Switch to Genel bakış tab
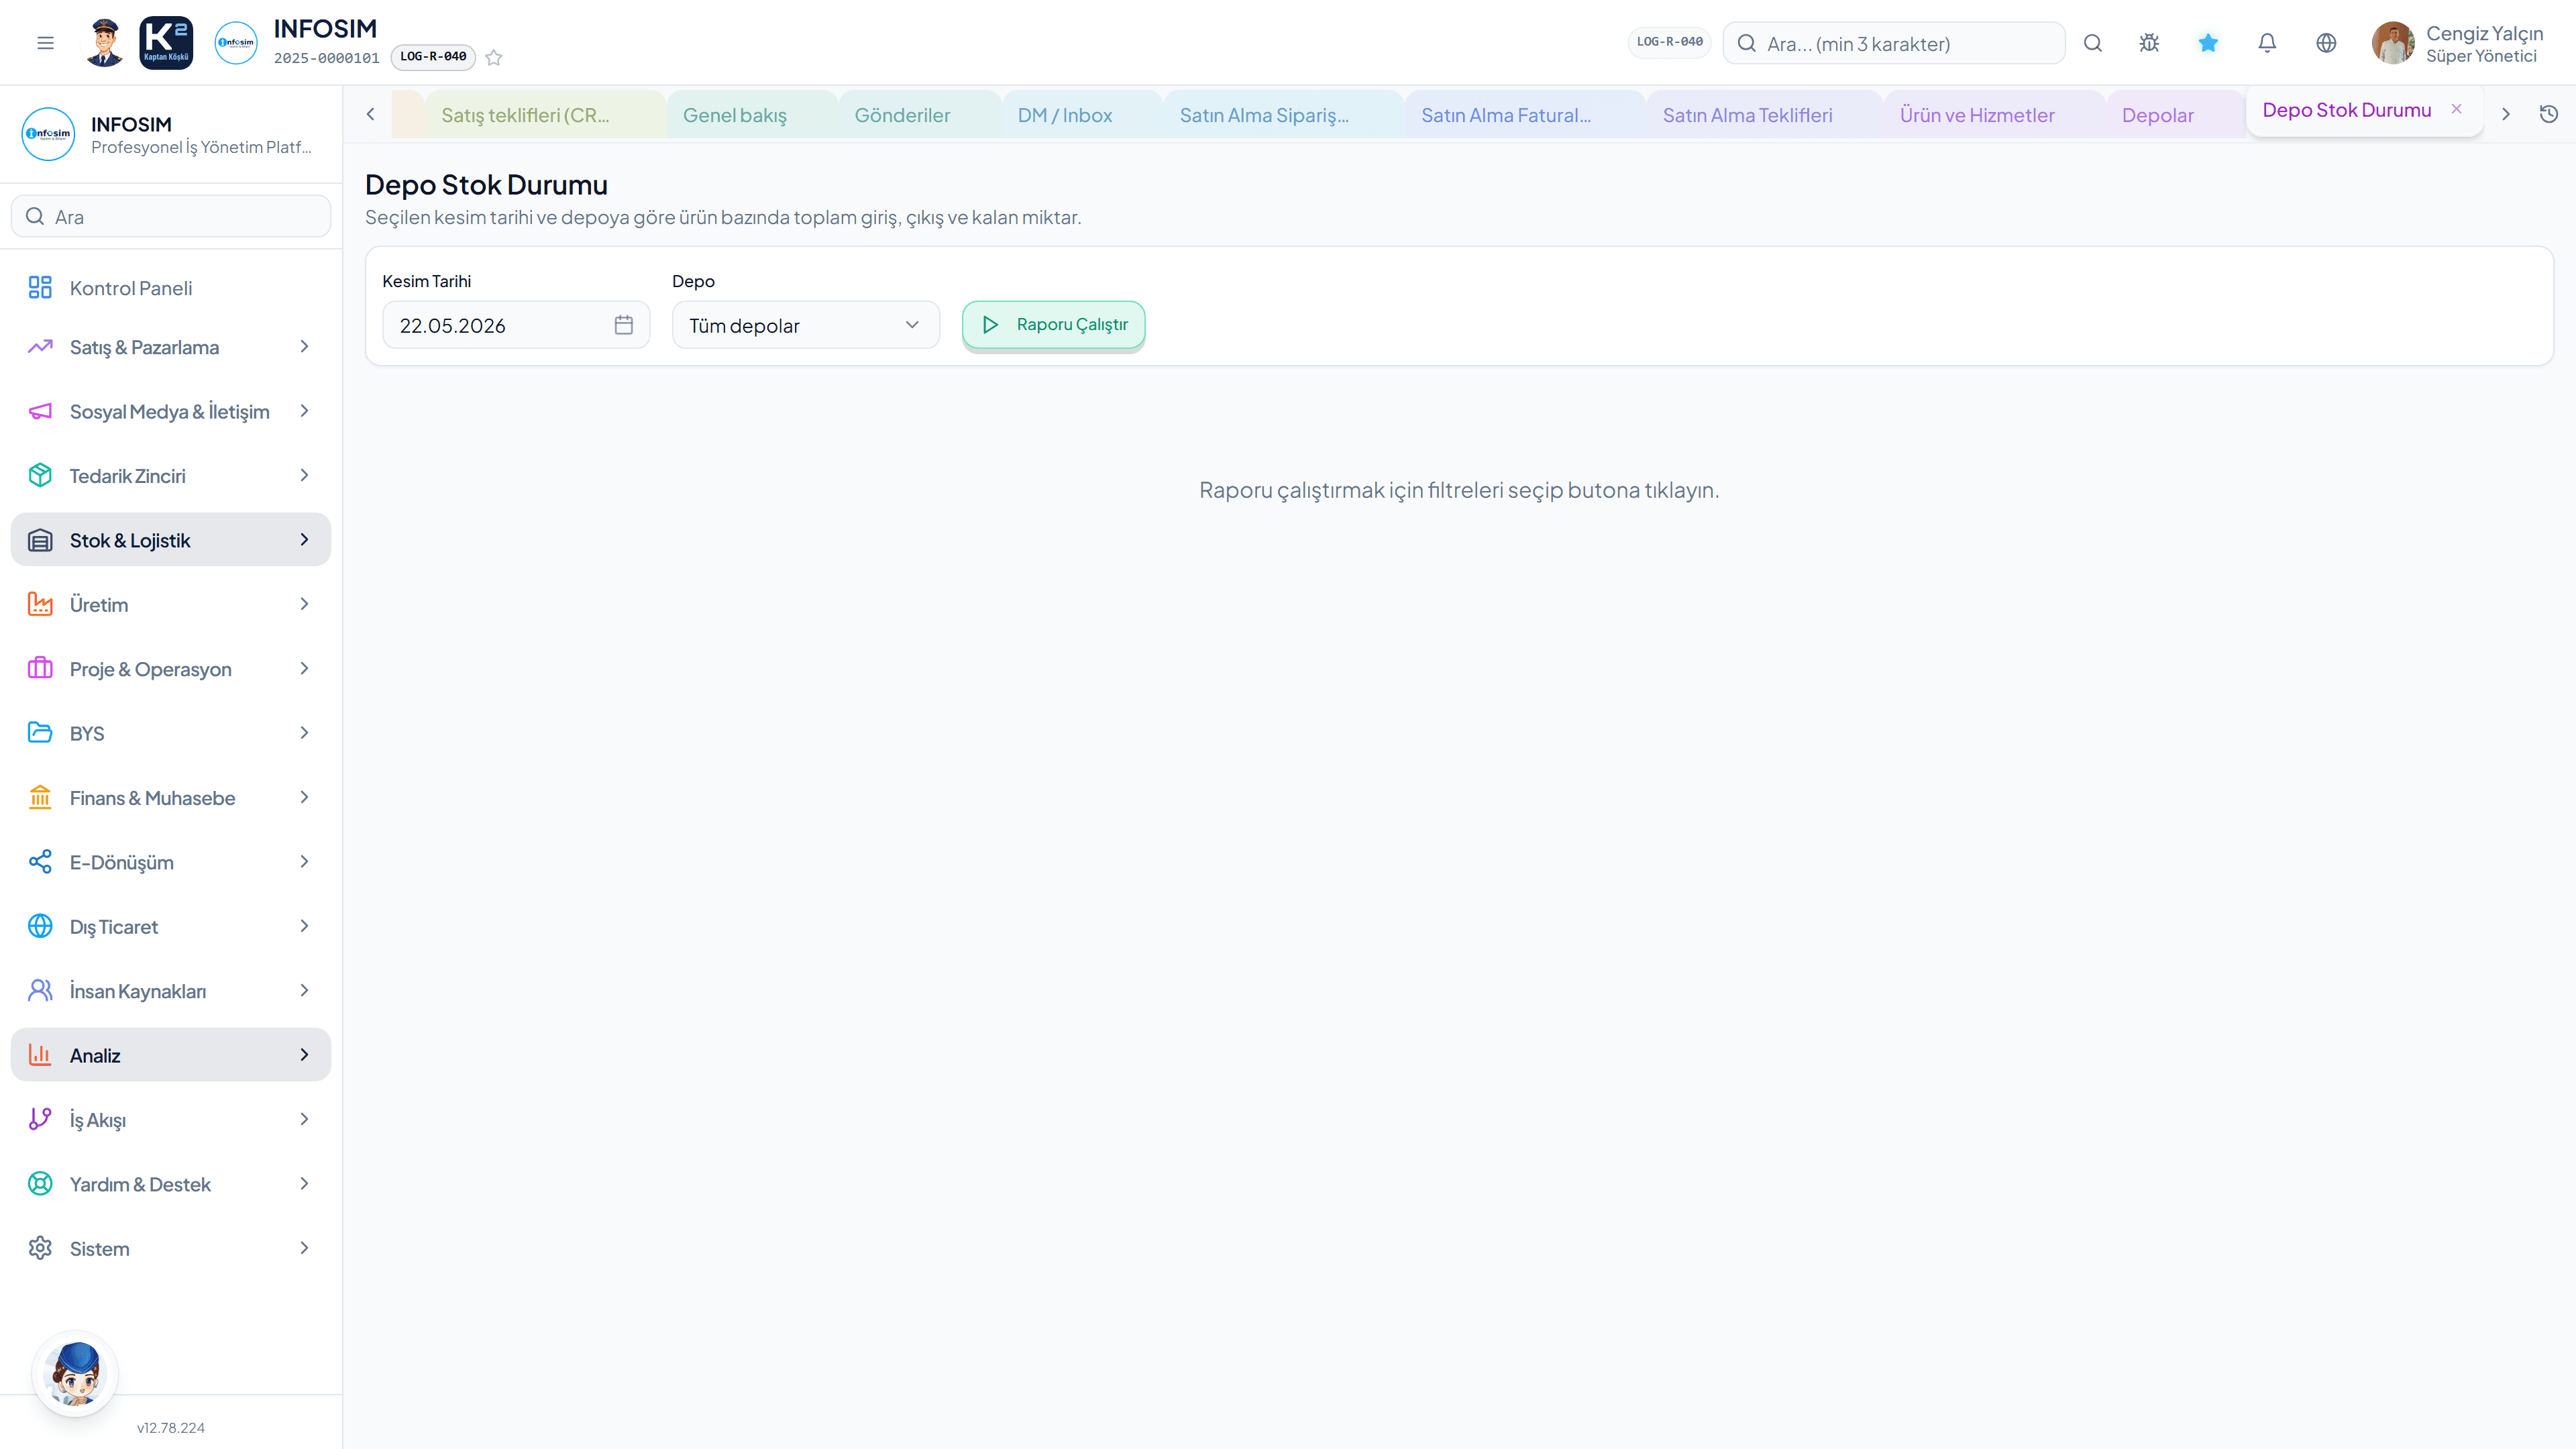 point(751,115)
